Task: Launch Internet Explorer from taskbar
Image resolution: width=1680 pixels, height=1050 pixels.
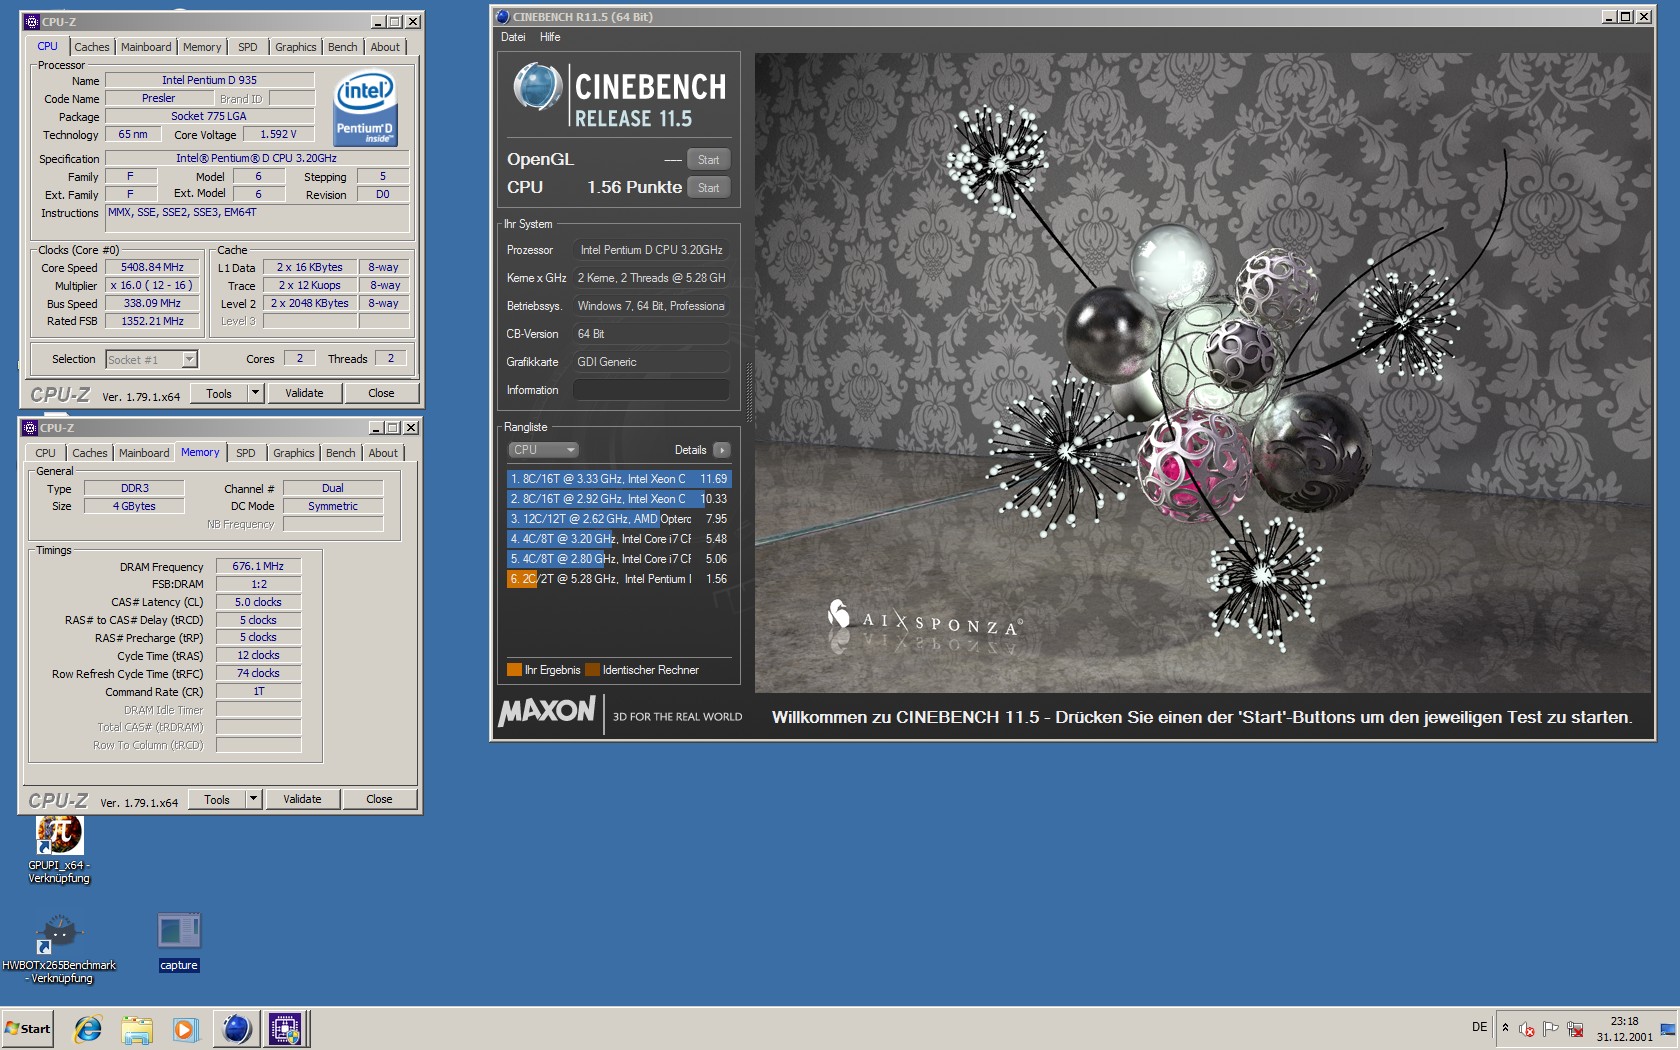Action: pos(88,1028)
